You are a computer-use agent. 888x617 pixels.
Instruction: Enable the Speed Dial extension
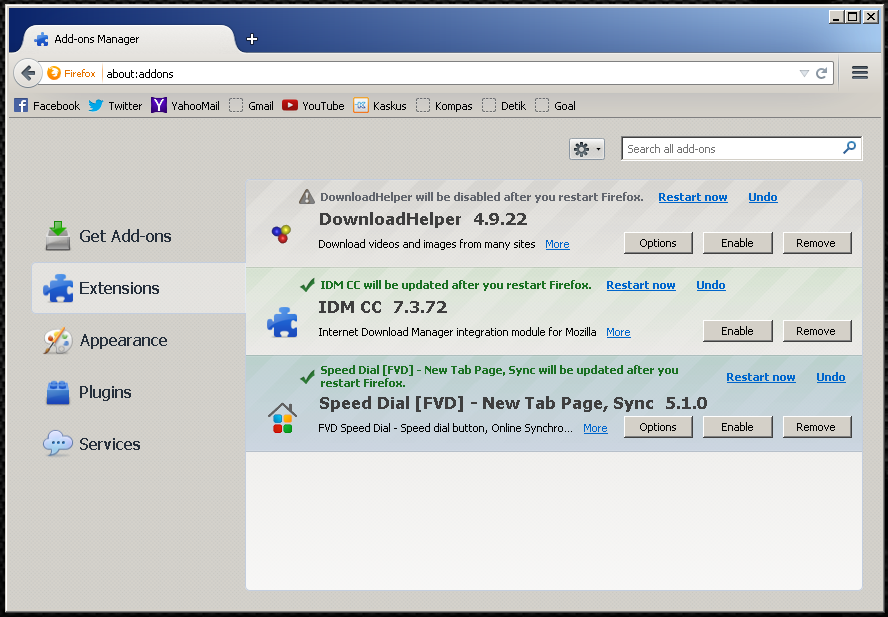(737, 427)
